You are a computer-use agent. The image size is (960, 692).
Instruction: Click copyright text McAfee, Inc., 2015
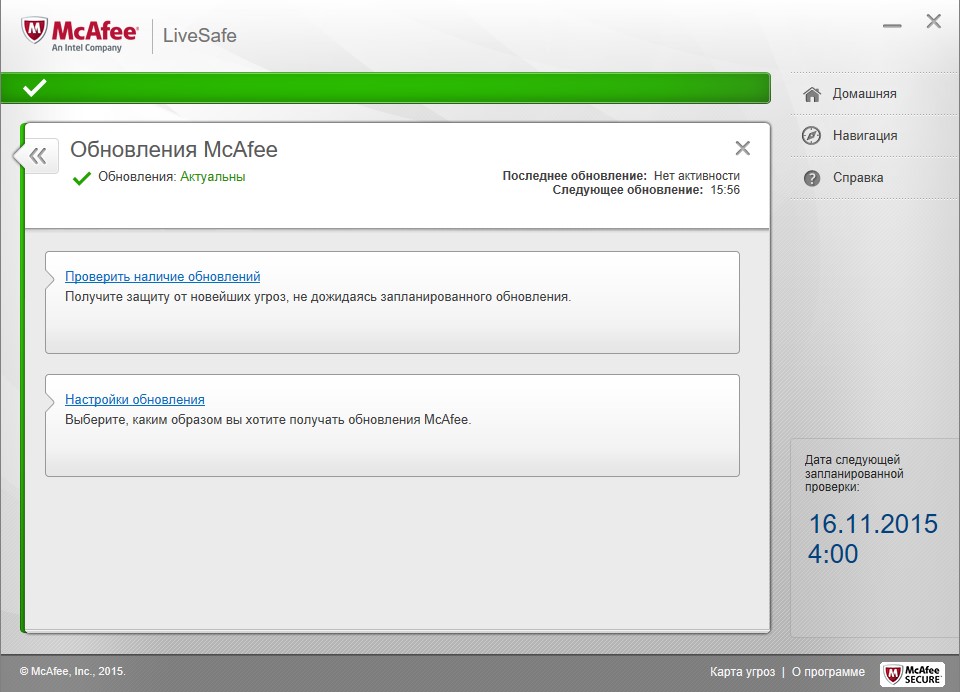pyautogui.click(x=72, y=671)
